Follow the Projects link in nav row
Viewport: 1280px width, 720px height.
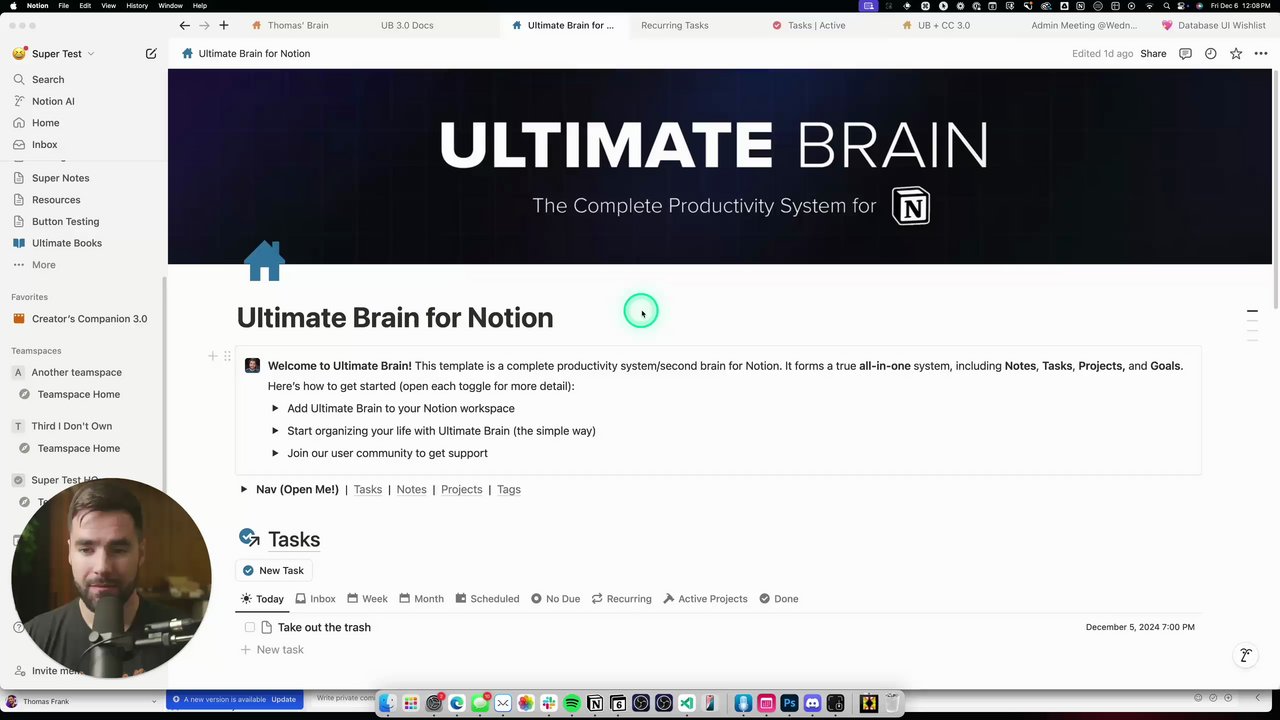point(461,489)
